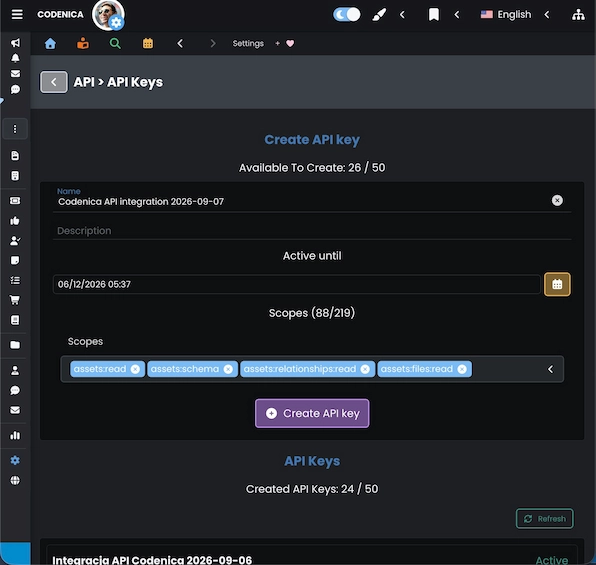
Task: Navigate back with toolbar left chevron
Action: (x=180, y=43)
